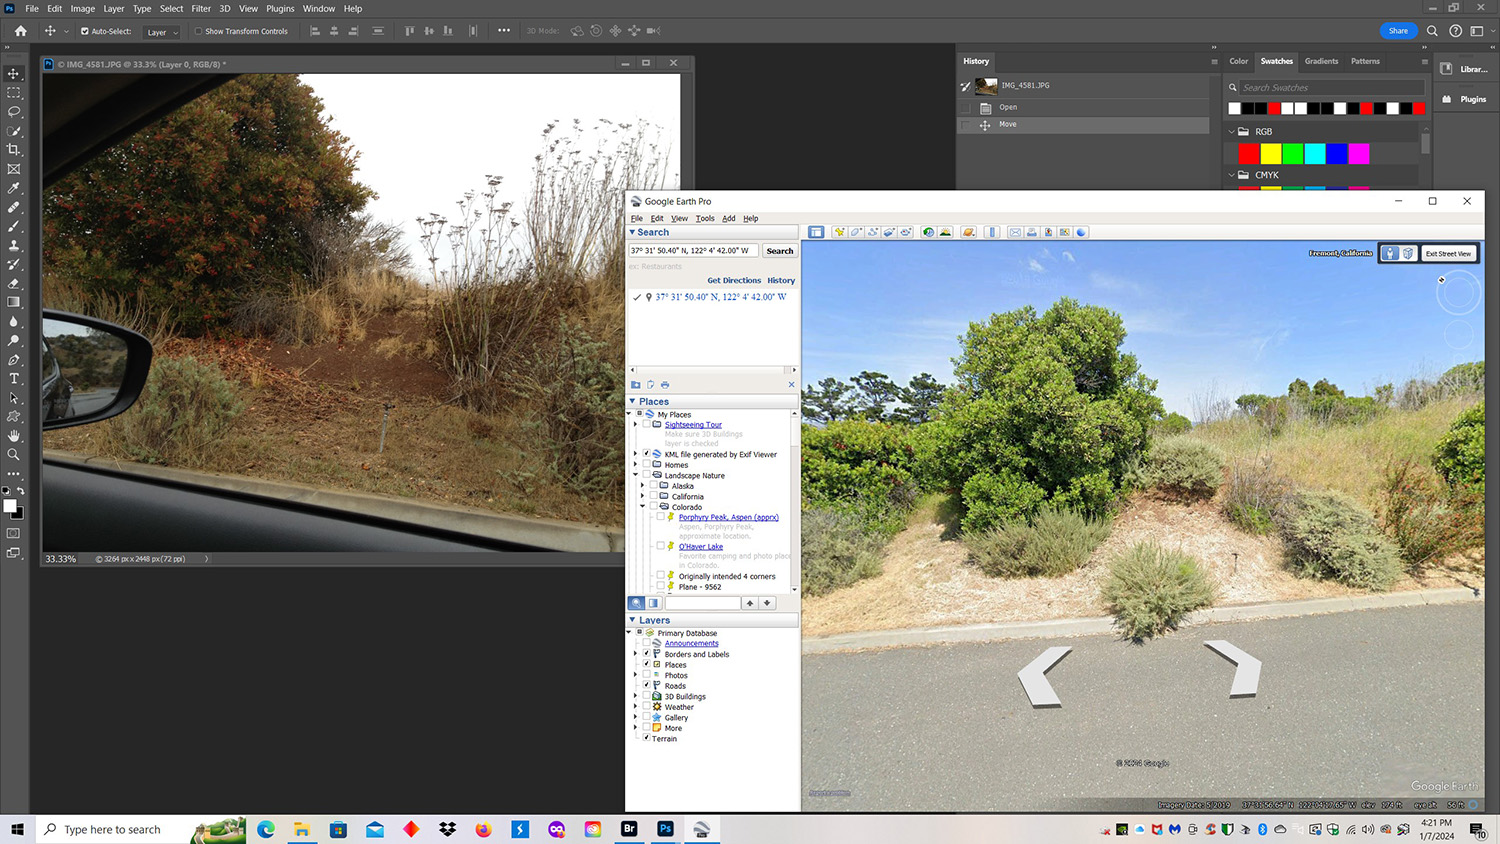This screenshot has height=844, width=1500.
Task: Select the Crop tool in Photoshop
Action: pos(14,150)
